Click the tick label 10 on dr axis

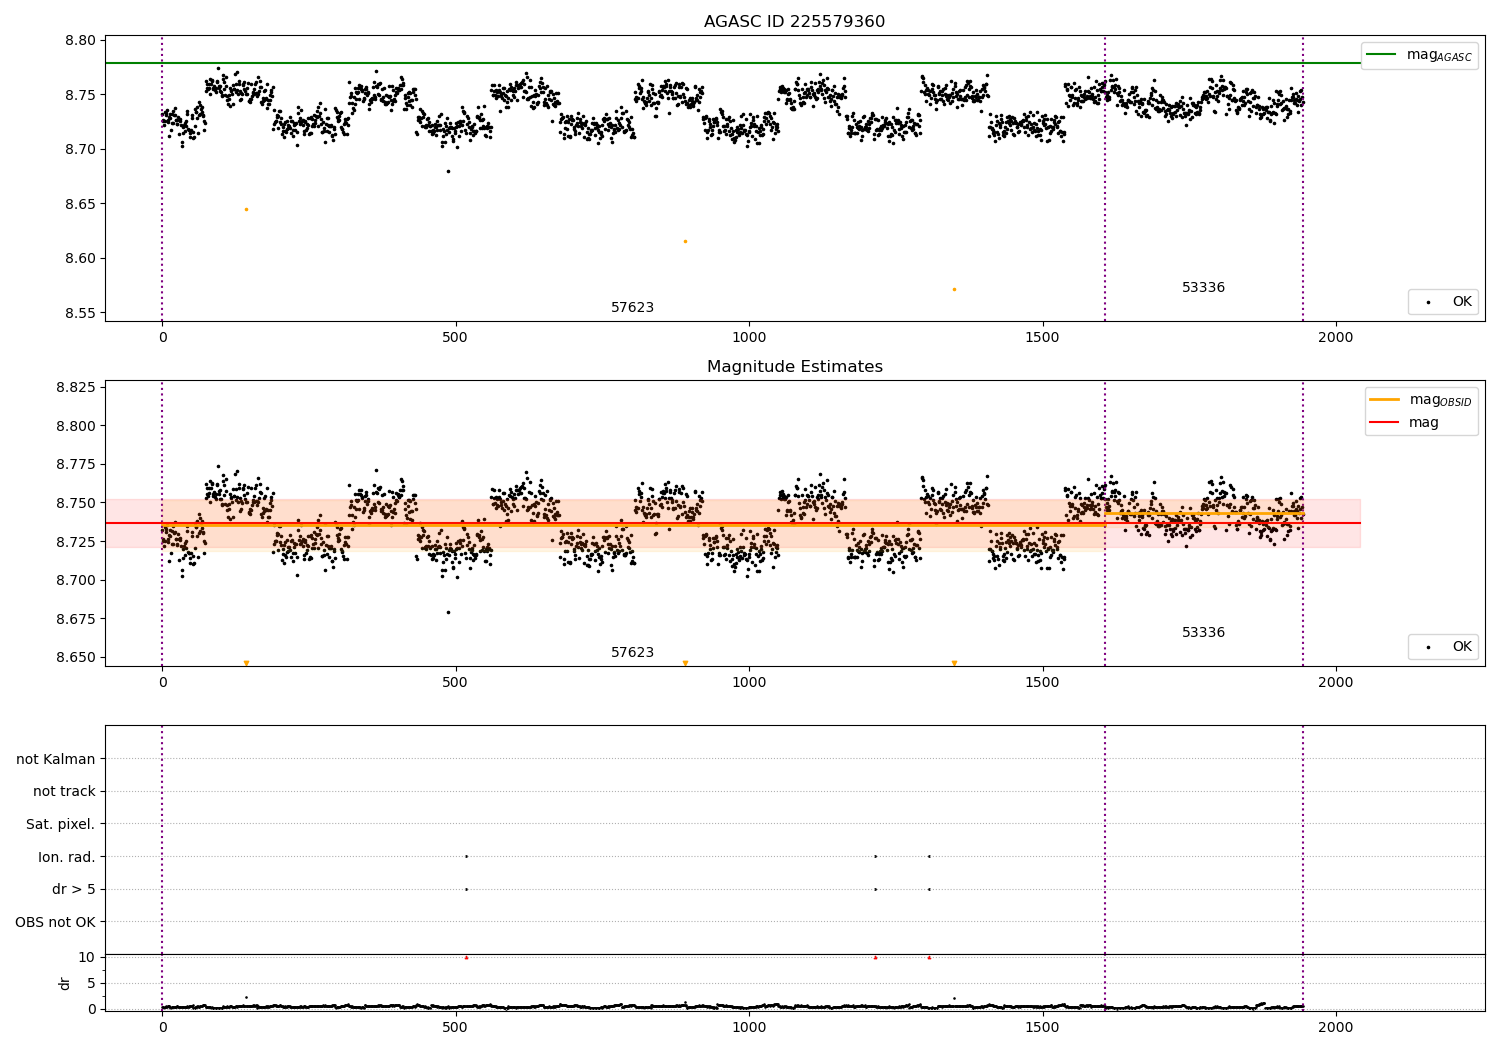click(87, 957)
